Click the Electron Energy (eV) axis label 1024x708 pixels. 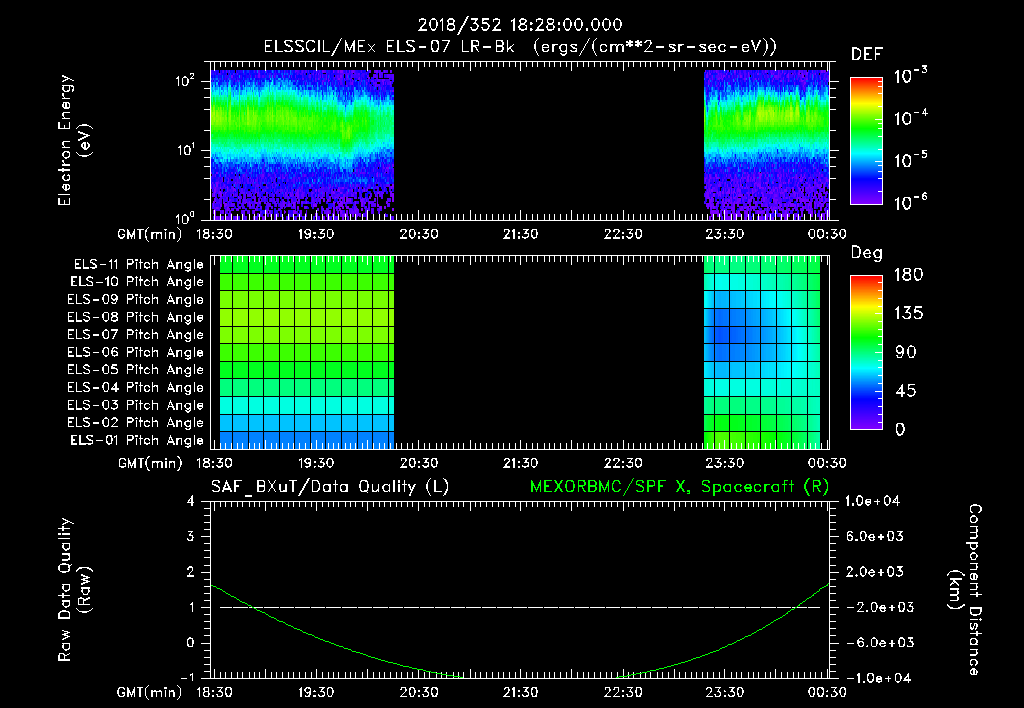(x=74, y=140)
